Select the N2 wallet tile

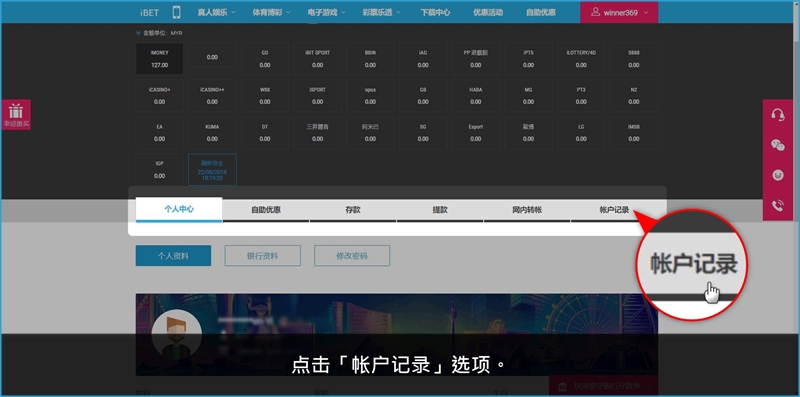[634, 95]
